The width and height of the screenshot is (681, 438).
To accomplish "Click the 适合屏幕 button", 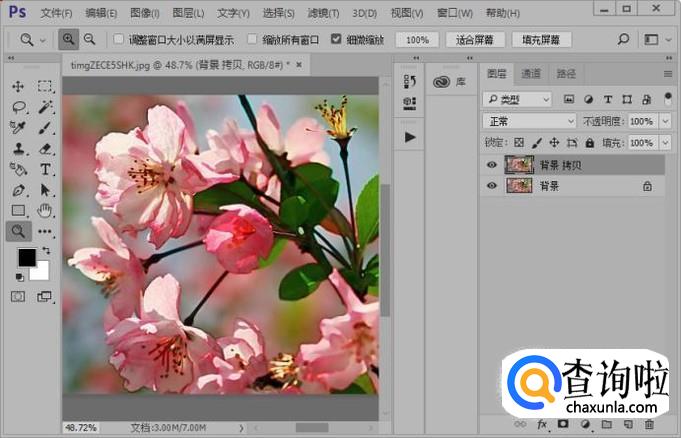I will pos(473,40).
